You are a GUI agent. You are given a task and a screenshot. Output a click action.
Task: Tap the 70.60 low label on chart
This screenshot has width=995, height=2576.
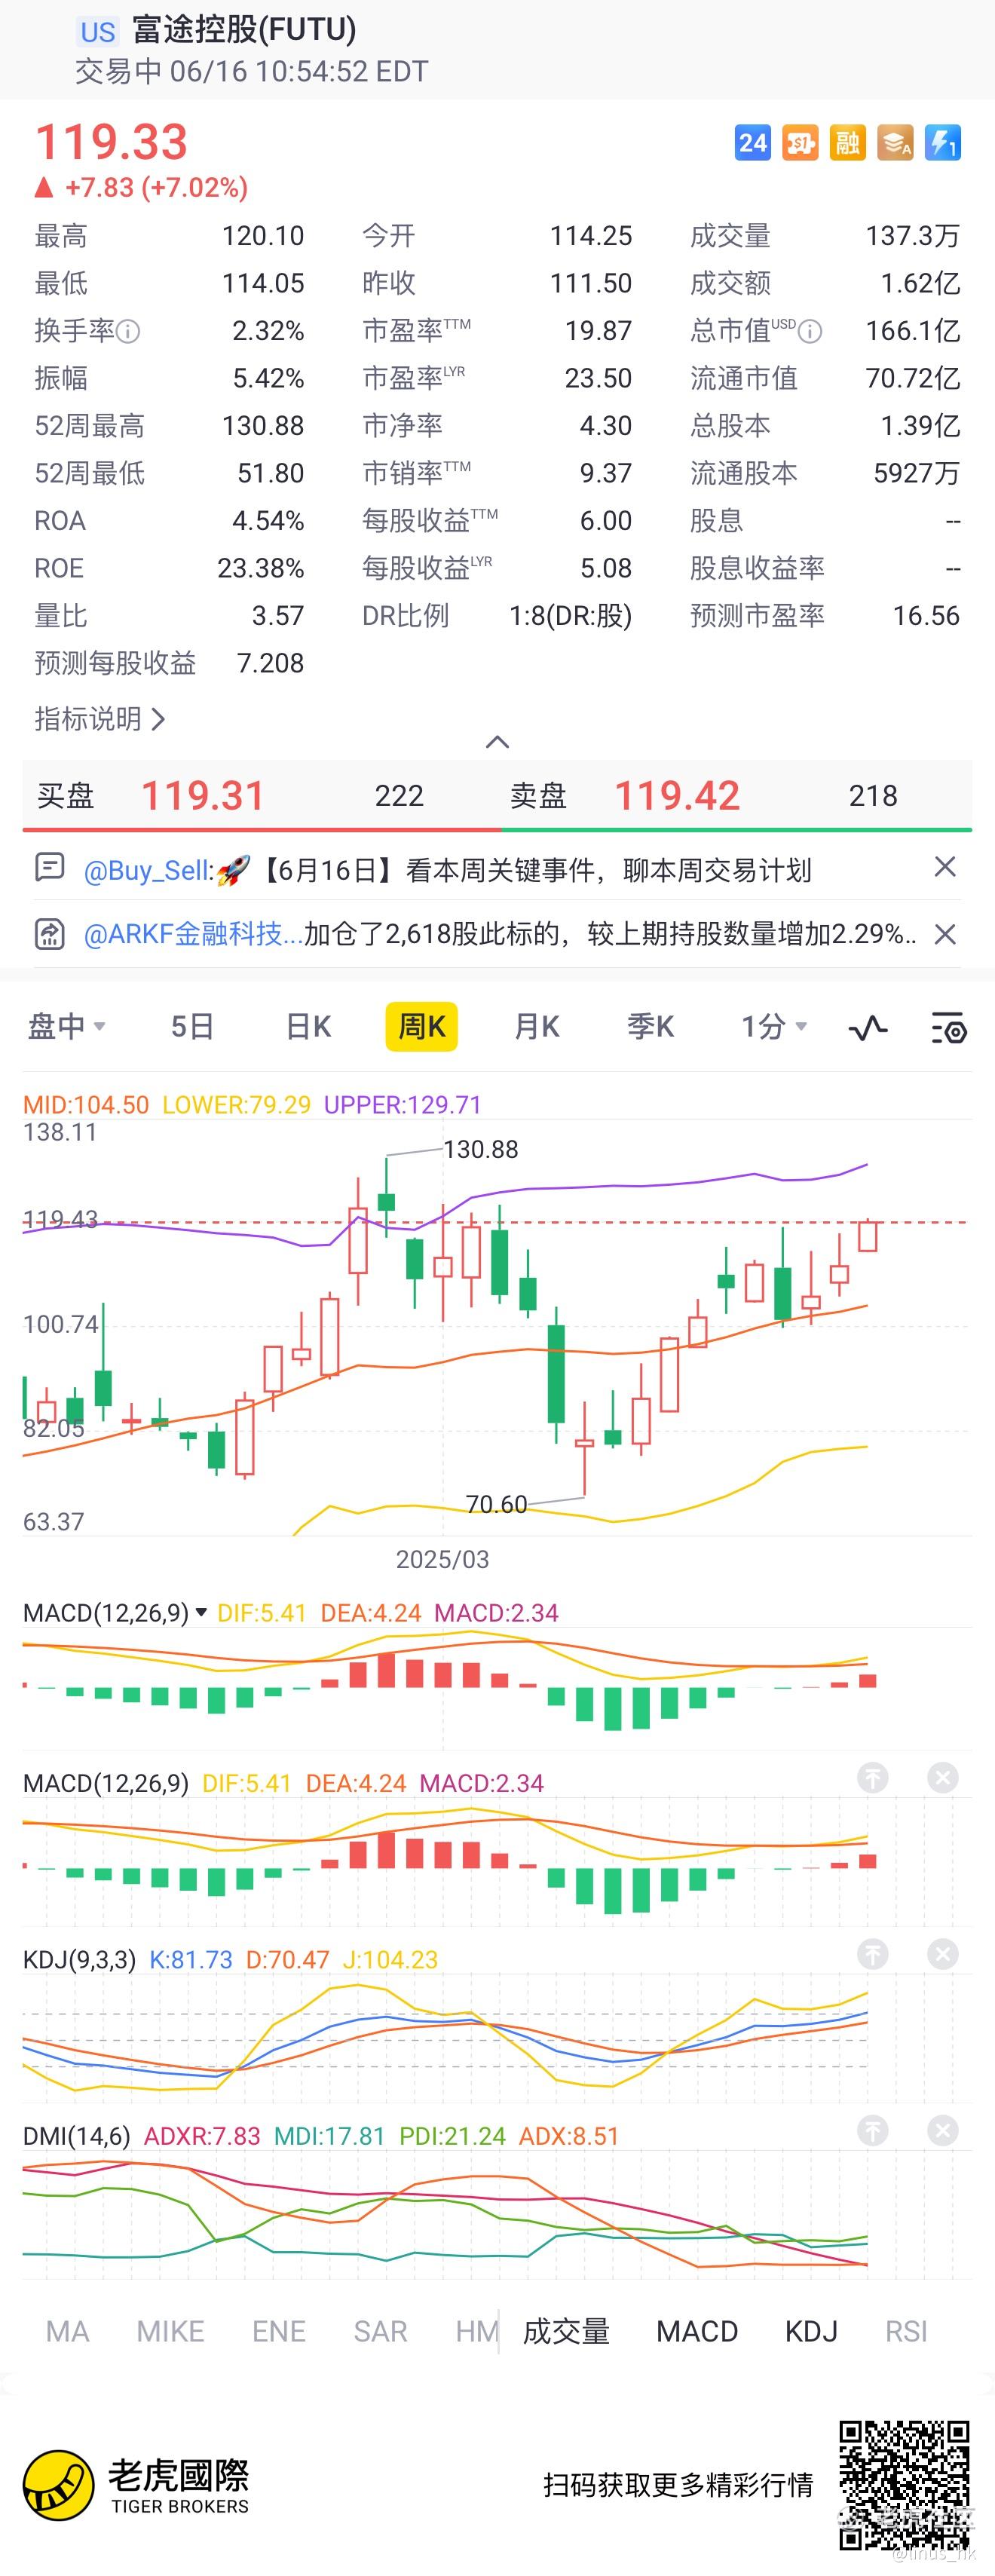496,1504
